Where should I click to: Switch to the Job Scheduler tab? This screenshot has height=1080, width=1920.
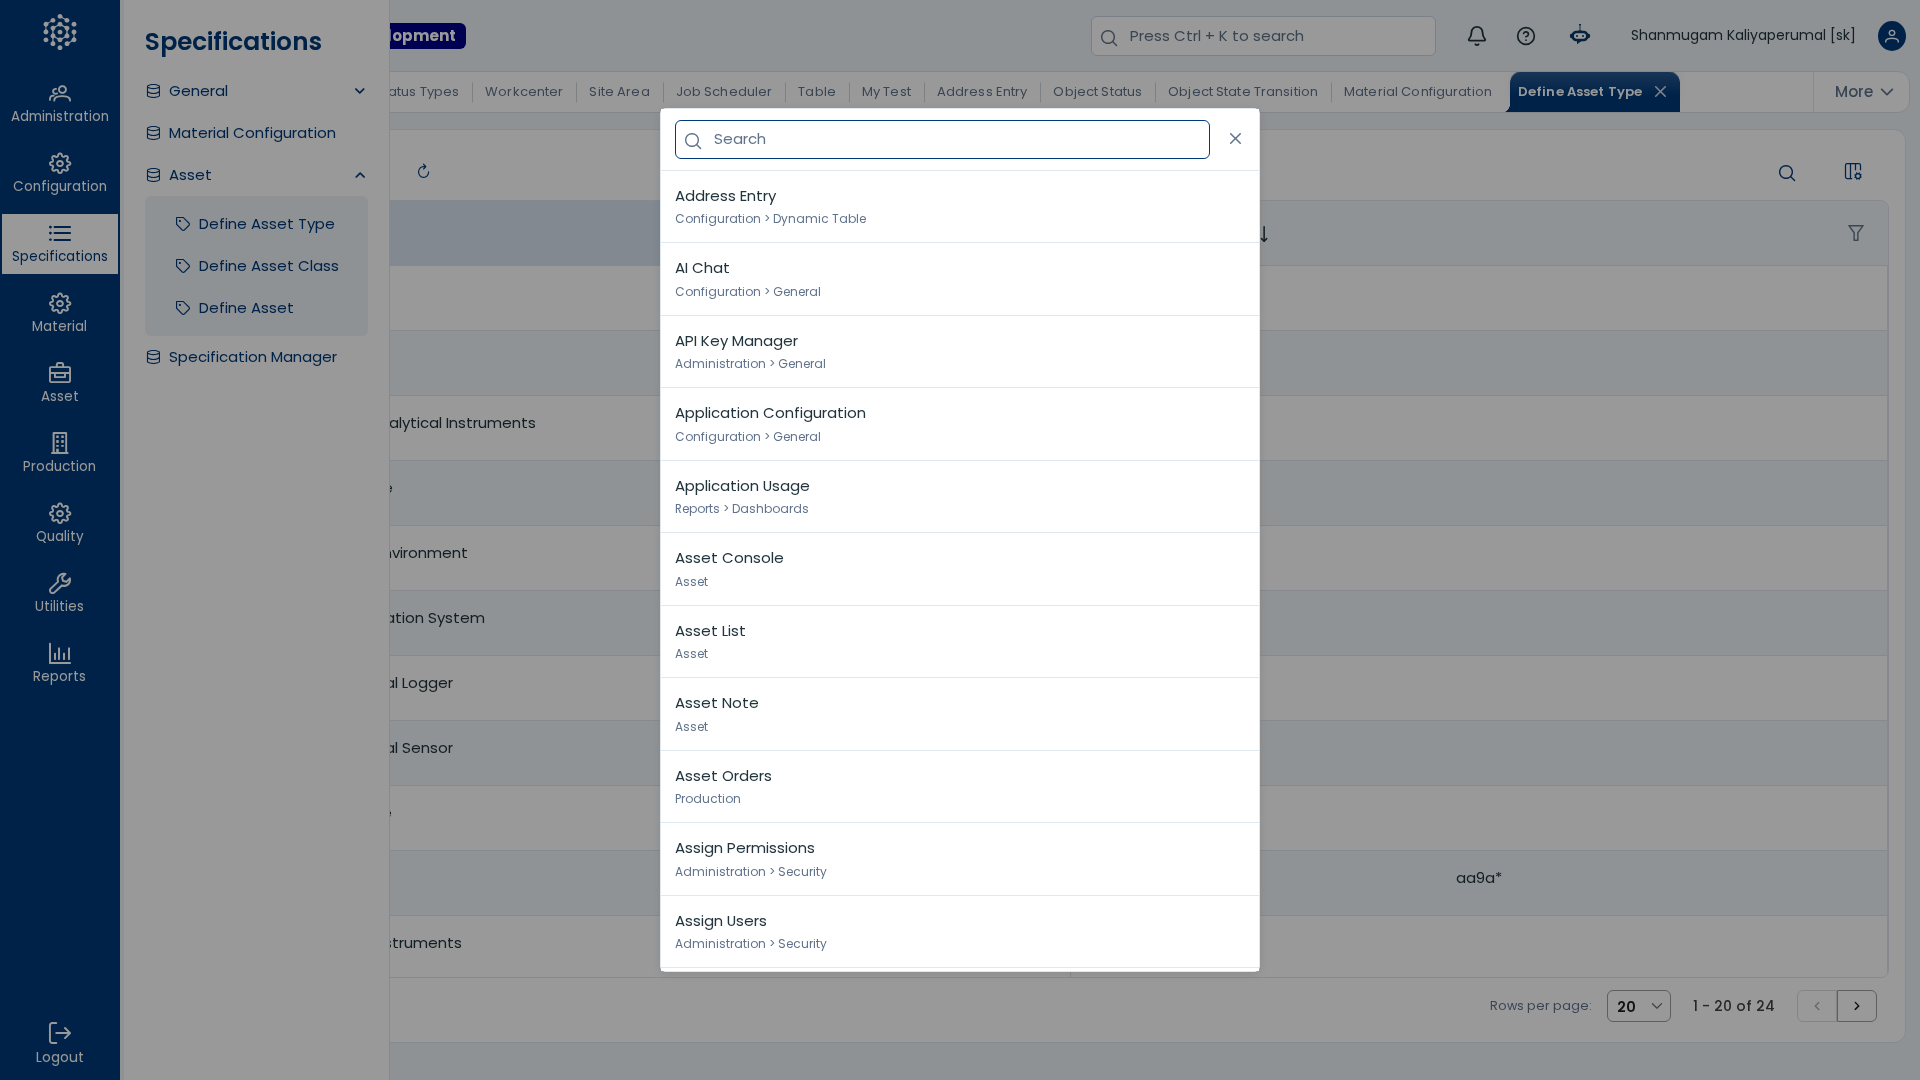coord(724,92)
